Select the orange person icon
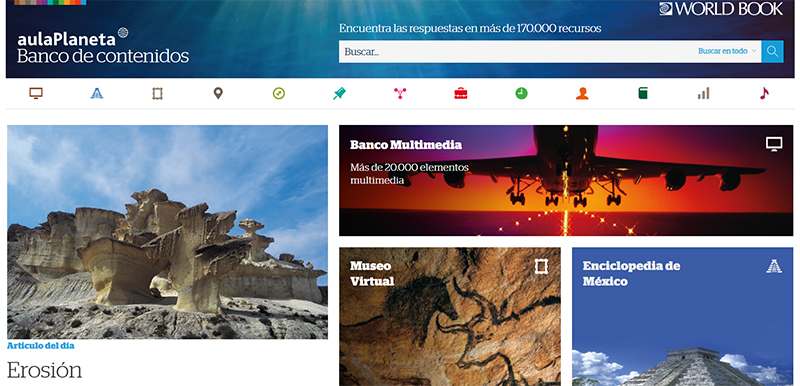 tap(582, 93)
